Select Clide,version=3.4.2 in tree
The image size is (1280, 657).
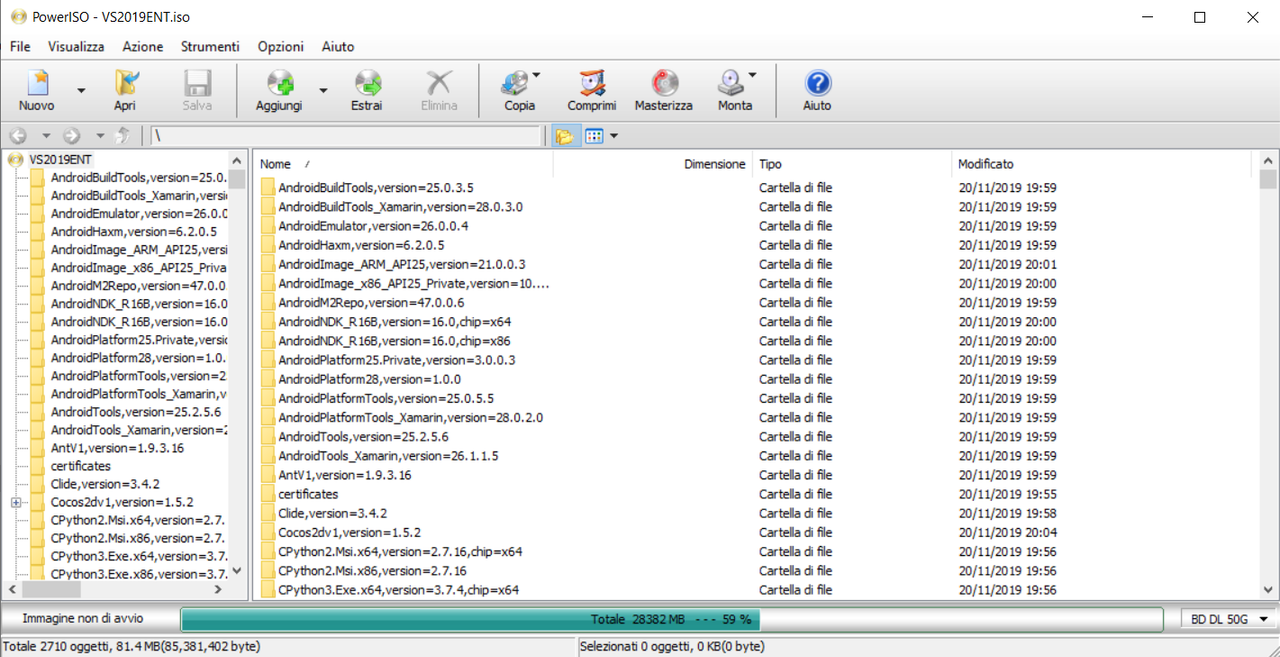click(105, 484)
